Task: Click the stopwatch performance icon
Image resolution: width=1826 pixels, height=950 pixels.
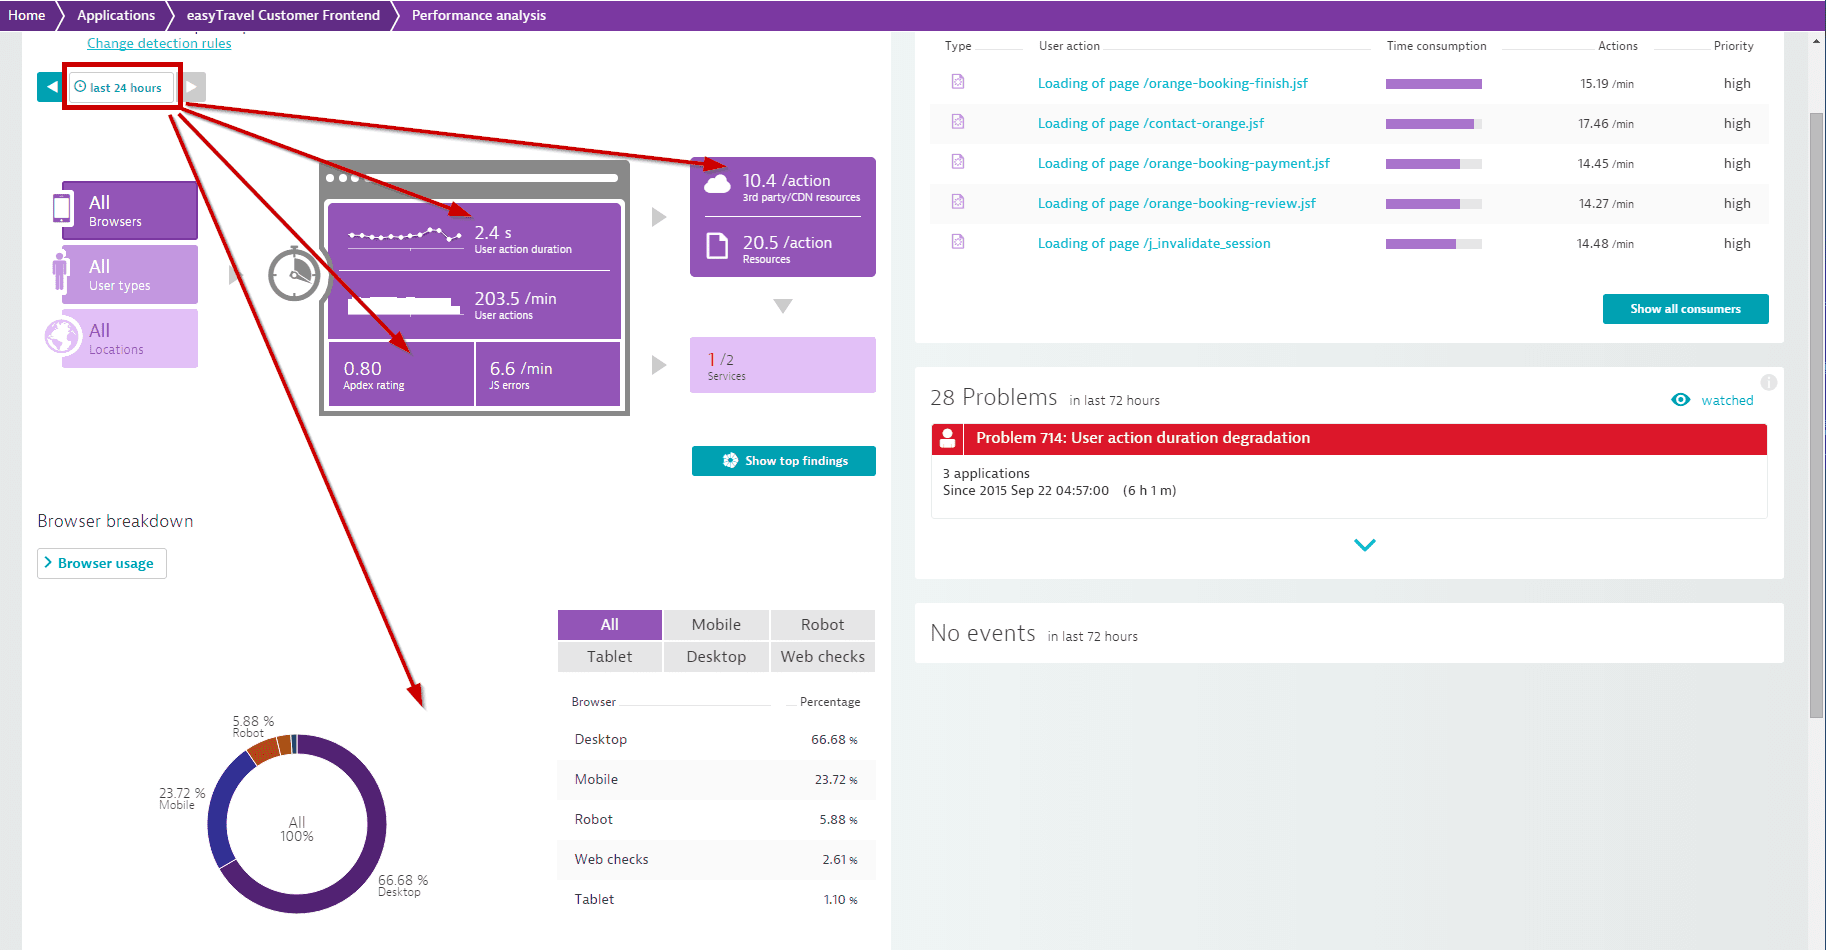Action: 294,273
